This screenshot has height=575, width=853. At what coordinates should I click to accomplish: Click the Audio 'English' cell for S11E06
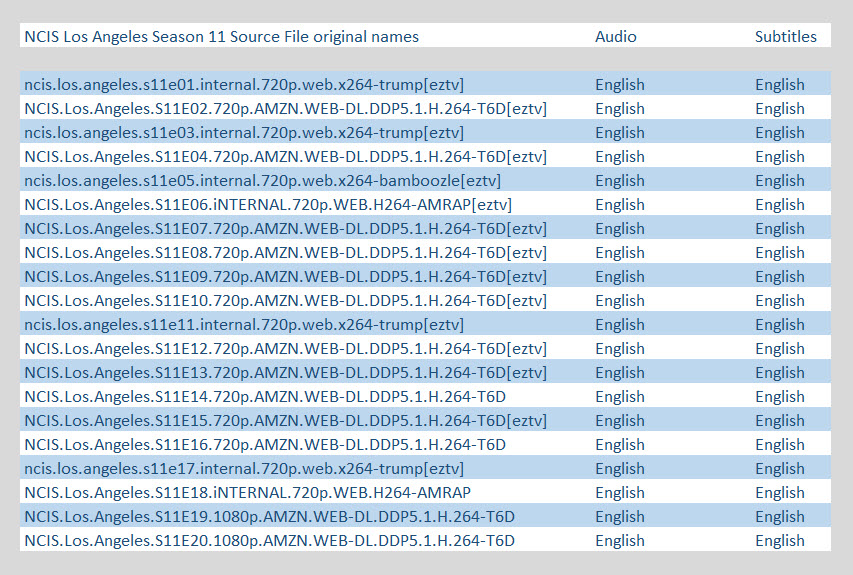click(620, 205)
